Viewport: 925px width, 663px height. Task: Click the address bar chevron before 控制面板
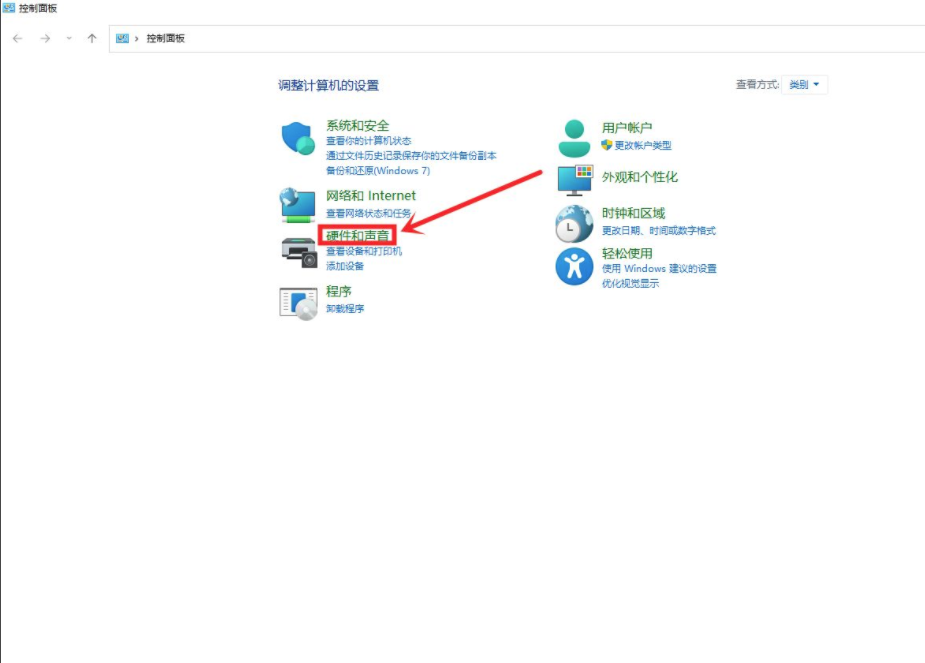136,38
